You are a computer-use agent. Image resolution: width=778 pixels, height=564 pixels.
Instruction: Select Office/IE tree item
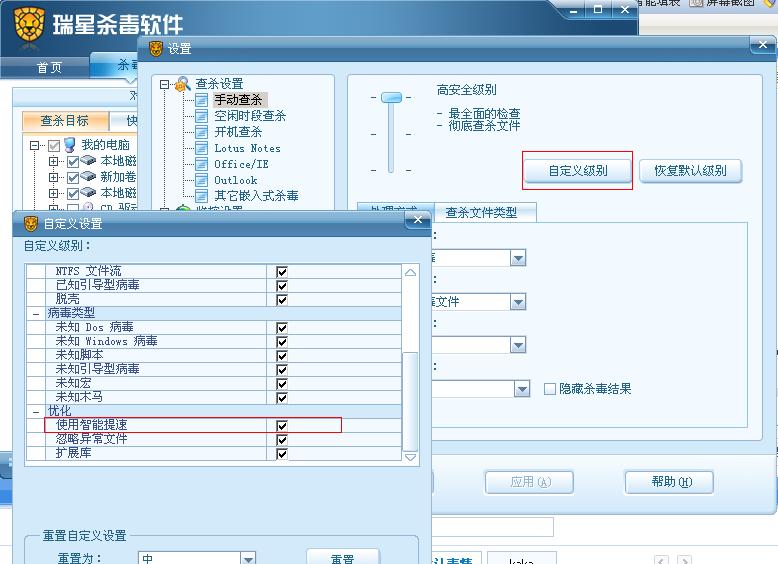[x=241, y=164]
